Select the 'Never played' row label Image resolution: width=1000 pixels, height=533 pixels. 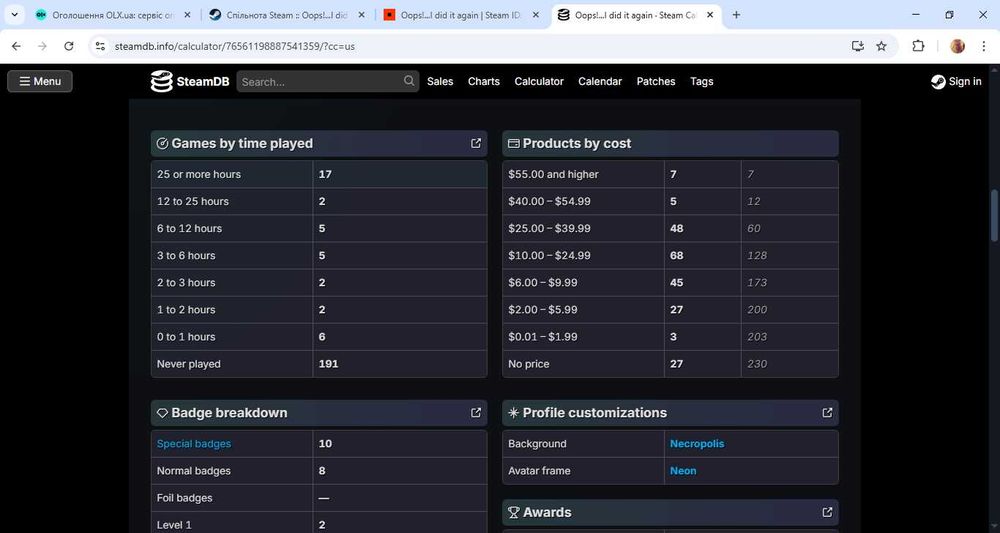[x=189, y=364]
